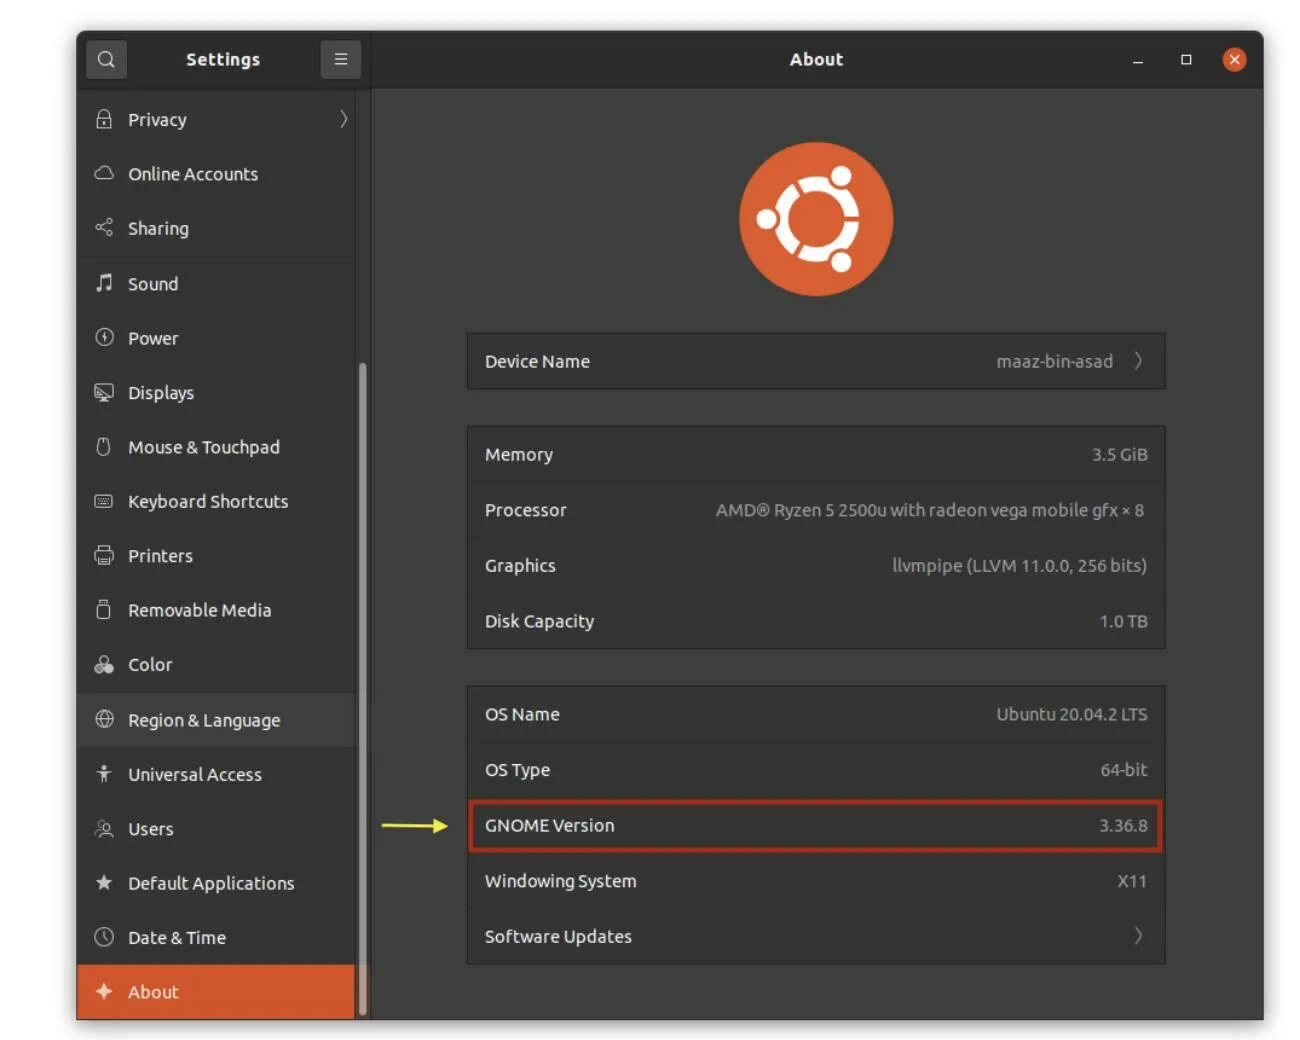Click the Privacy lock icon
The width and height of the screenshot is (1300, 1040).
(x=104, y=119)
